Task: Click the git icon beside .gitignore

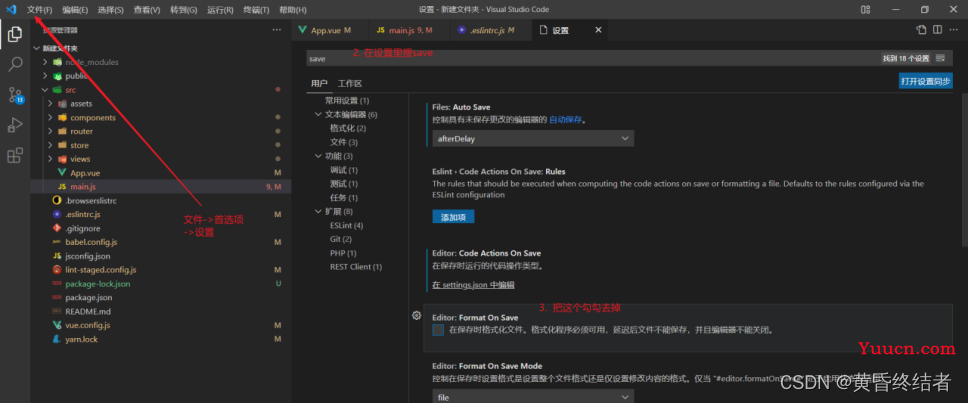Action: click(57, 228)
